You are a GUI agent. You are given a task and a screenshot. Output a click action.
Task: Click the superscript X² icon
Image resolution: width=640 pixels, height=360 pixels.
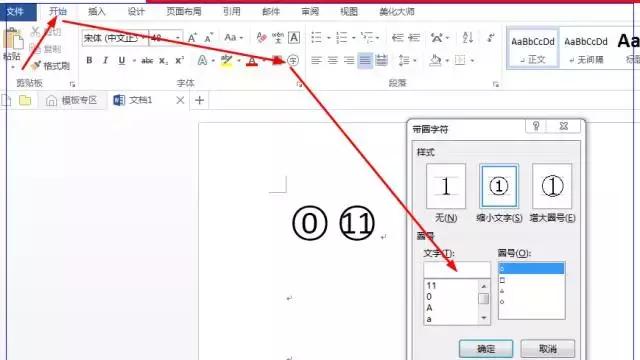[180, 60]
